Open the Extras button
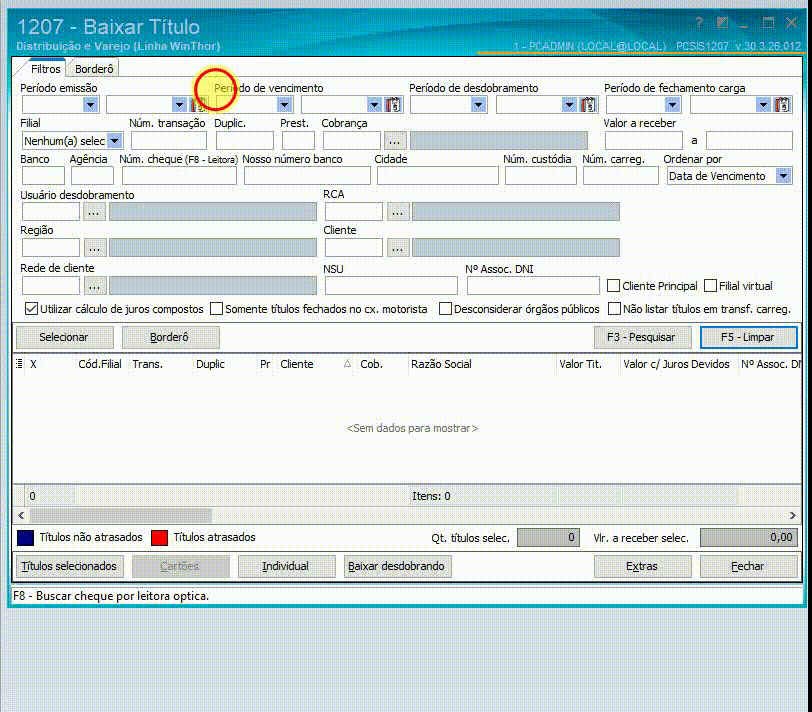The height and width of the screenshot is (712, 812). point(642,566)
